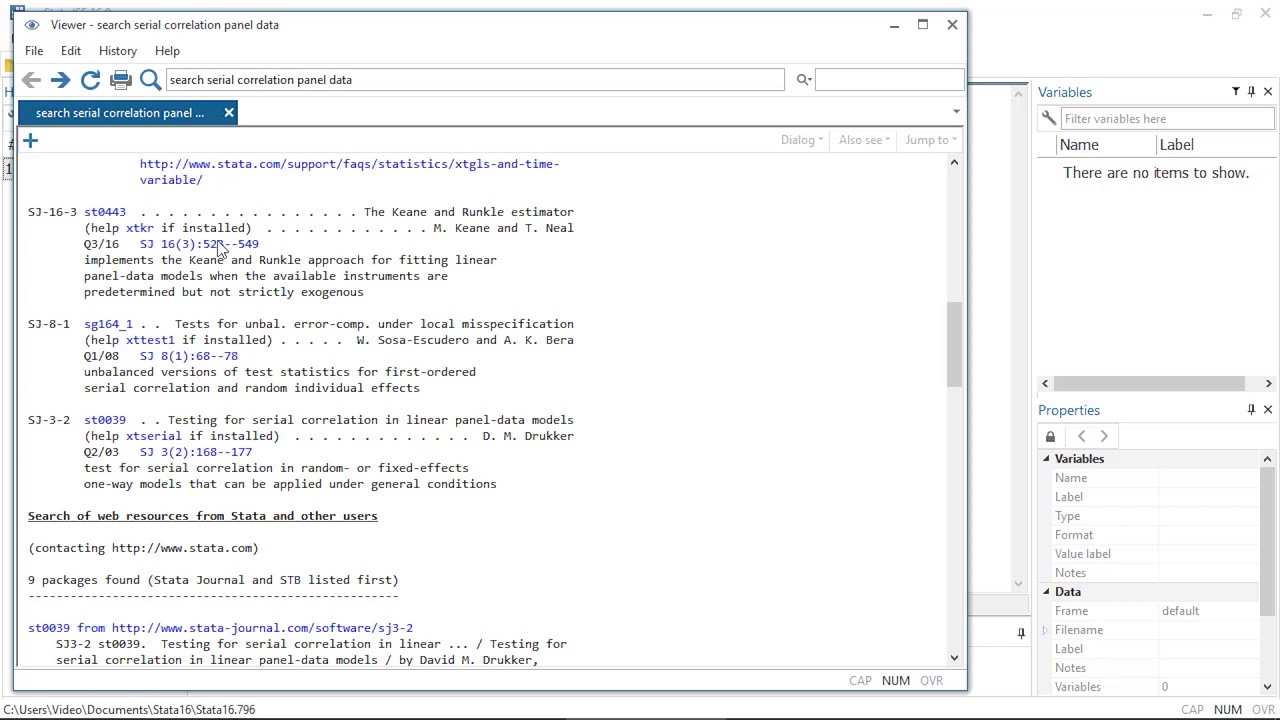Image resolution: width=1280 pixels, height=720 pixels.
Task: Go back with the Viewer back arrow
Action: click(31, 80)
